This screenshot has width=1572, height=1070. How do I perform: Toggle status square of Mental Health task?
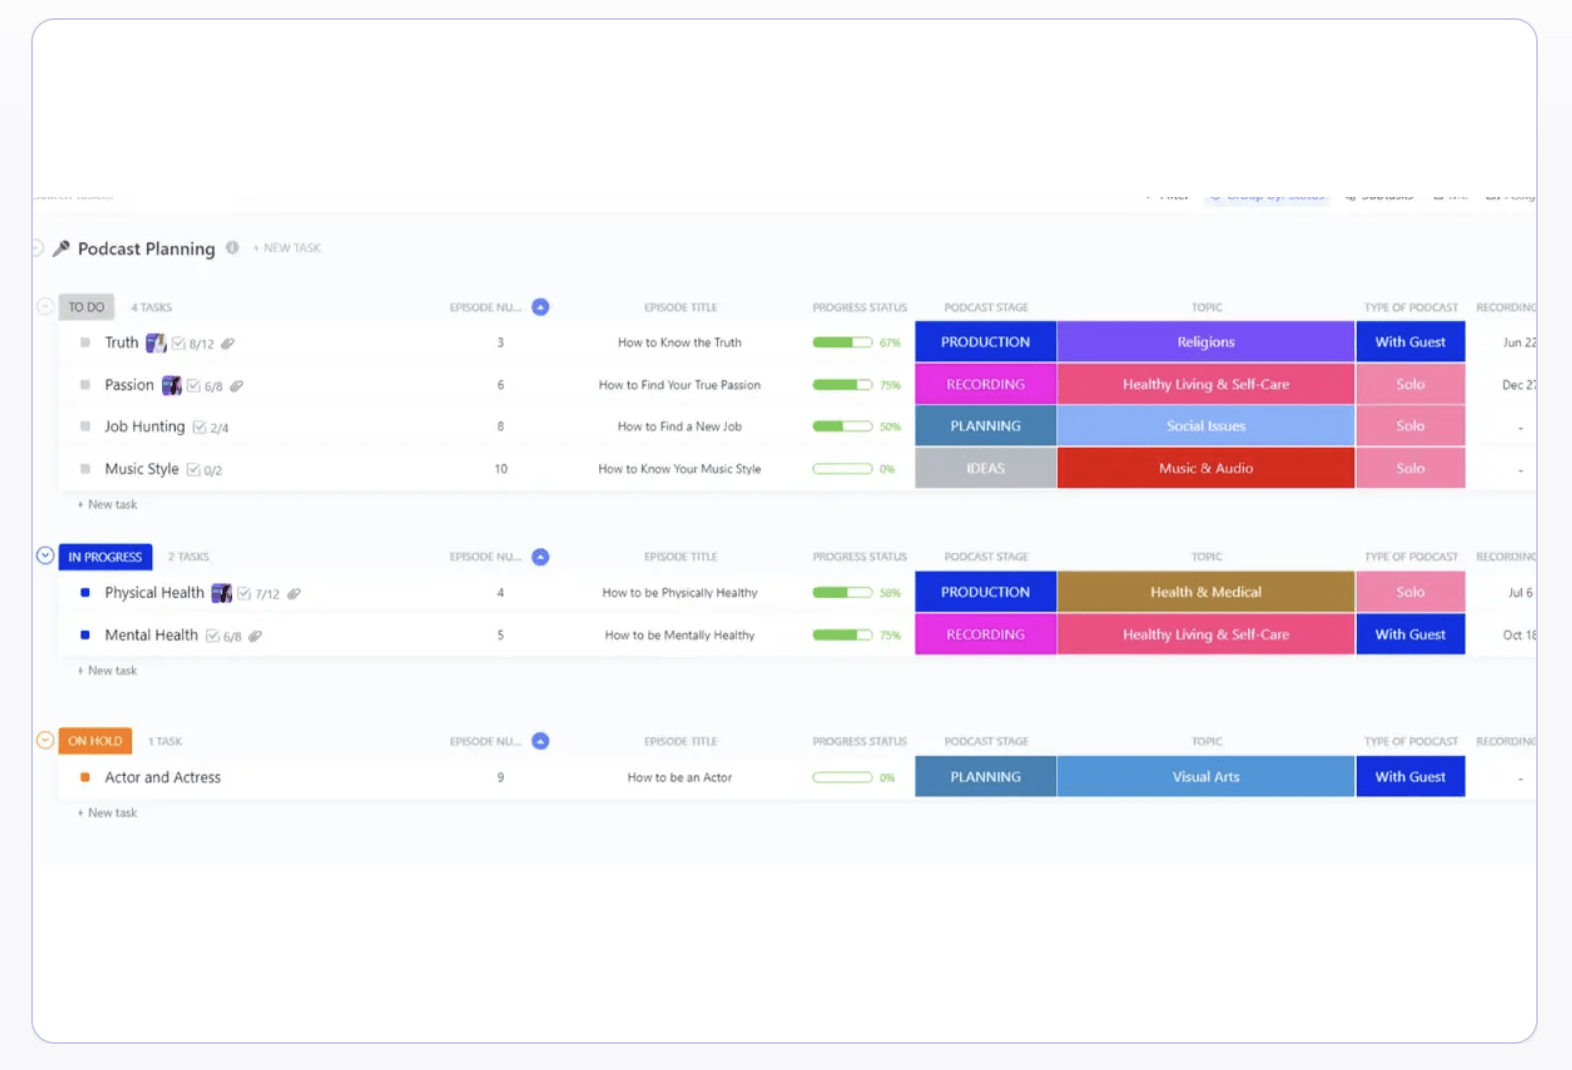[85, 635]
